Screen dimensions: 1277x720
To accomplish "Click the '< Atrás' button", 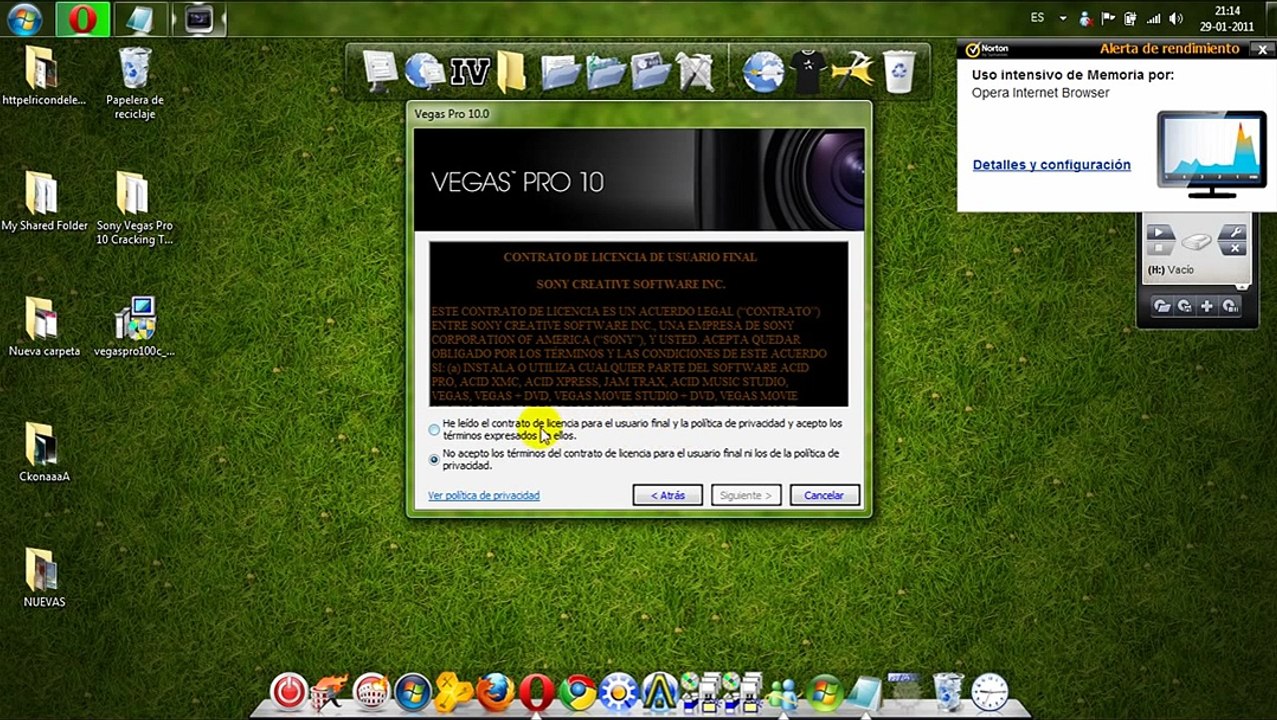I will tap(667, 495).
